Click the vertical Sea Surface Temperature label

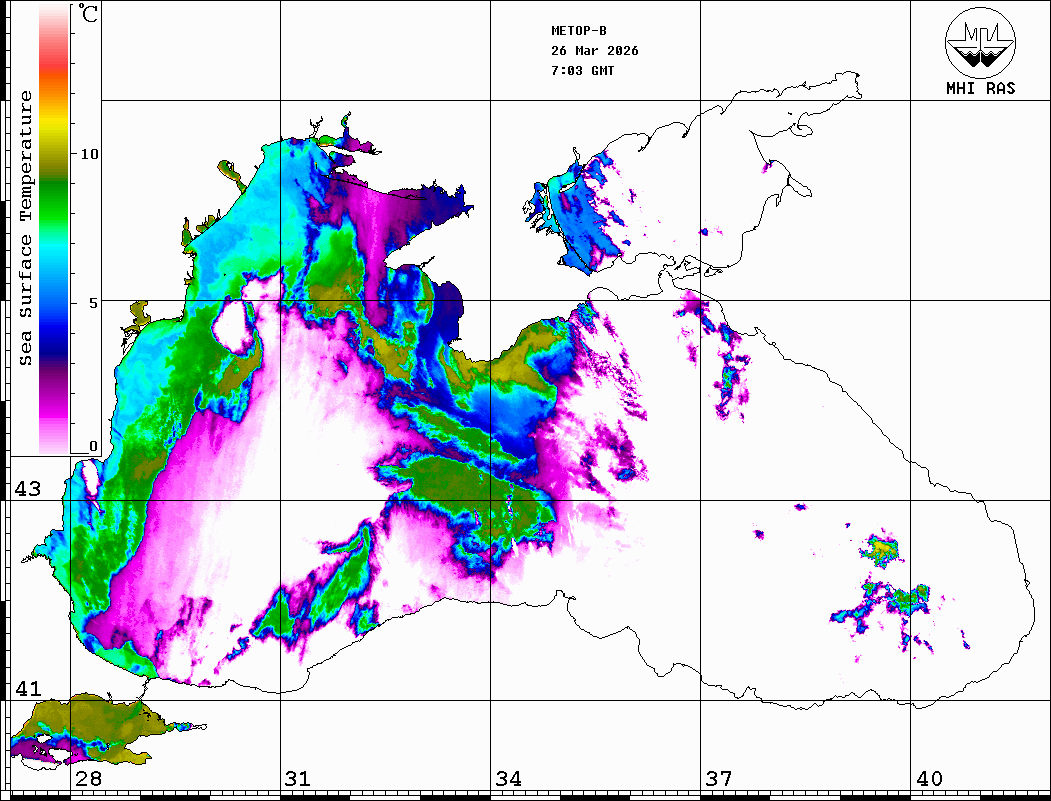[26, 228]
